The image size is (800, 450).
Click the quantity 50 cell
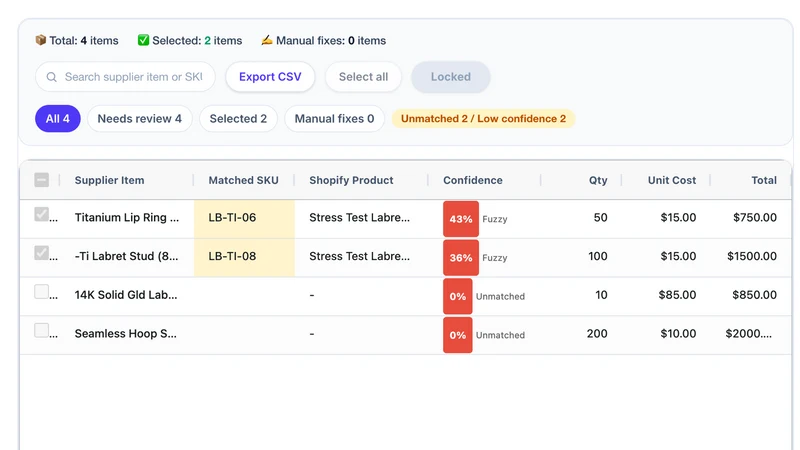point(601,218)
